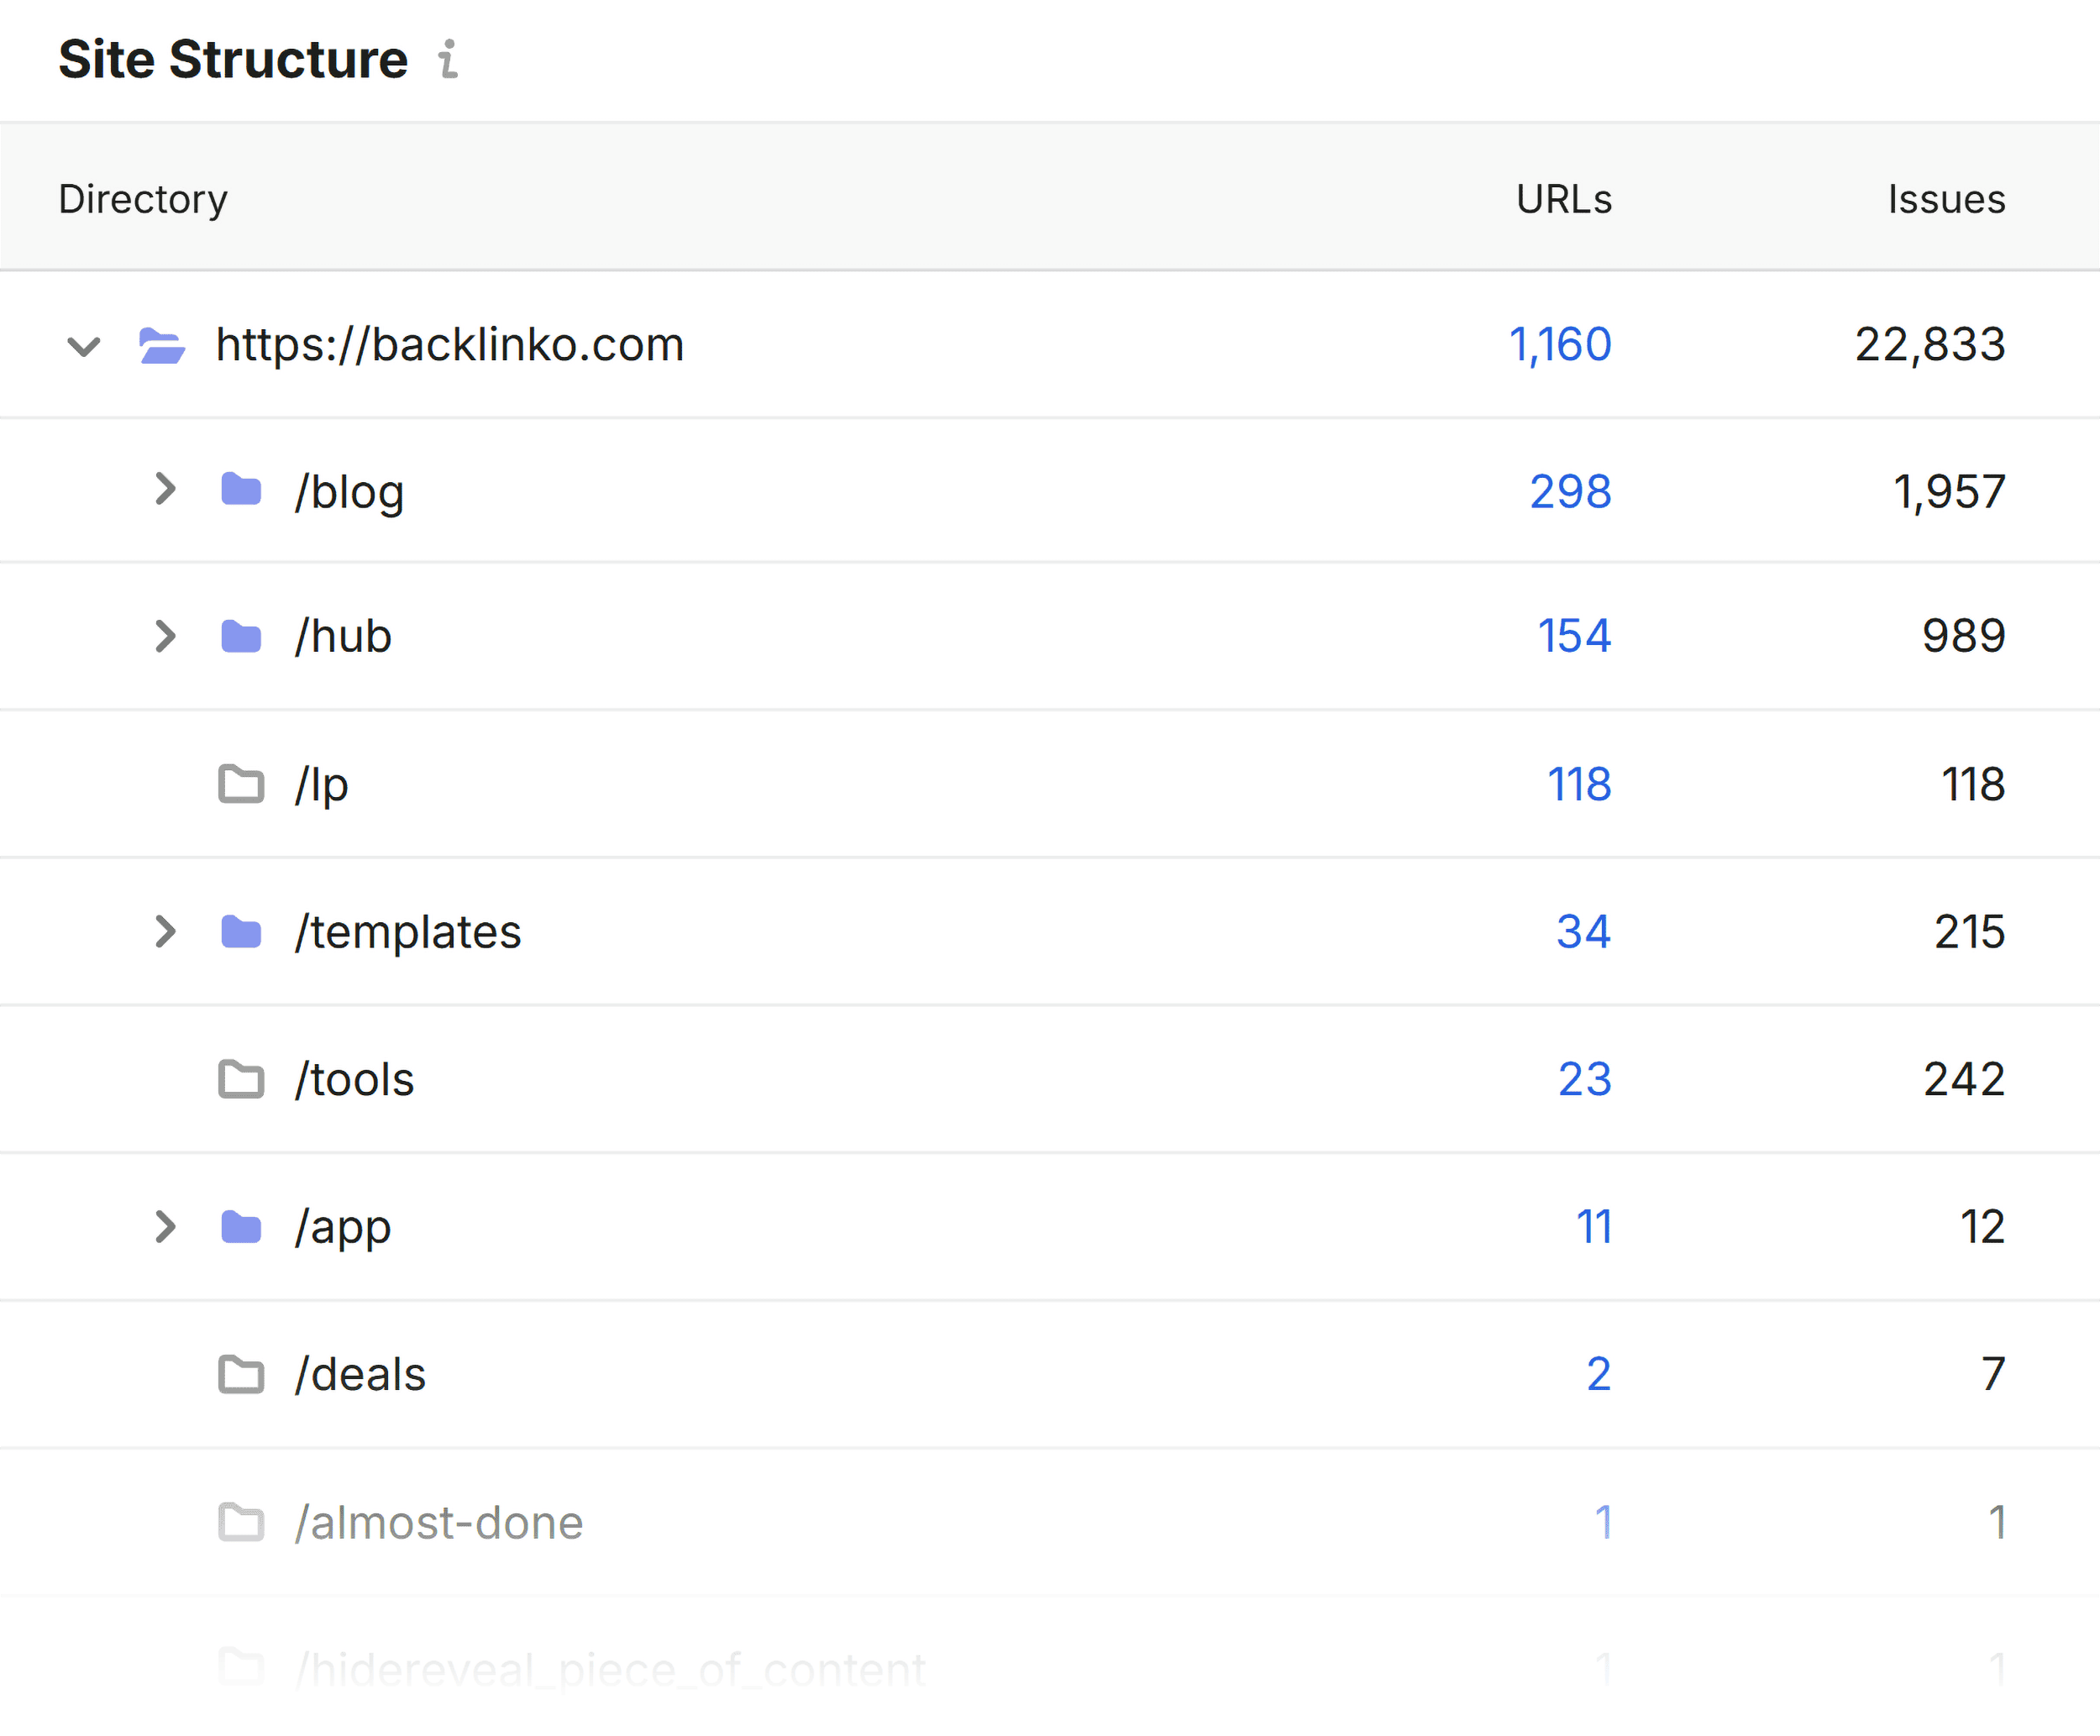
Task: Click the /blog folder icon
Action: click(x=241, y=489)
